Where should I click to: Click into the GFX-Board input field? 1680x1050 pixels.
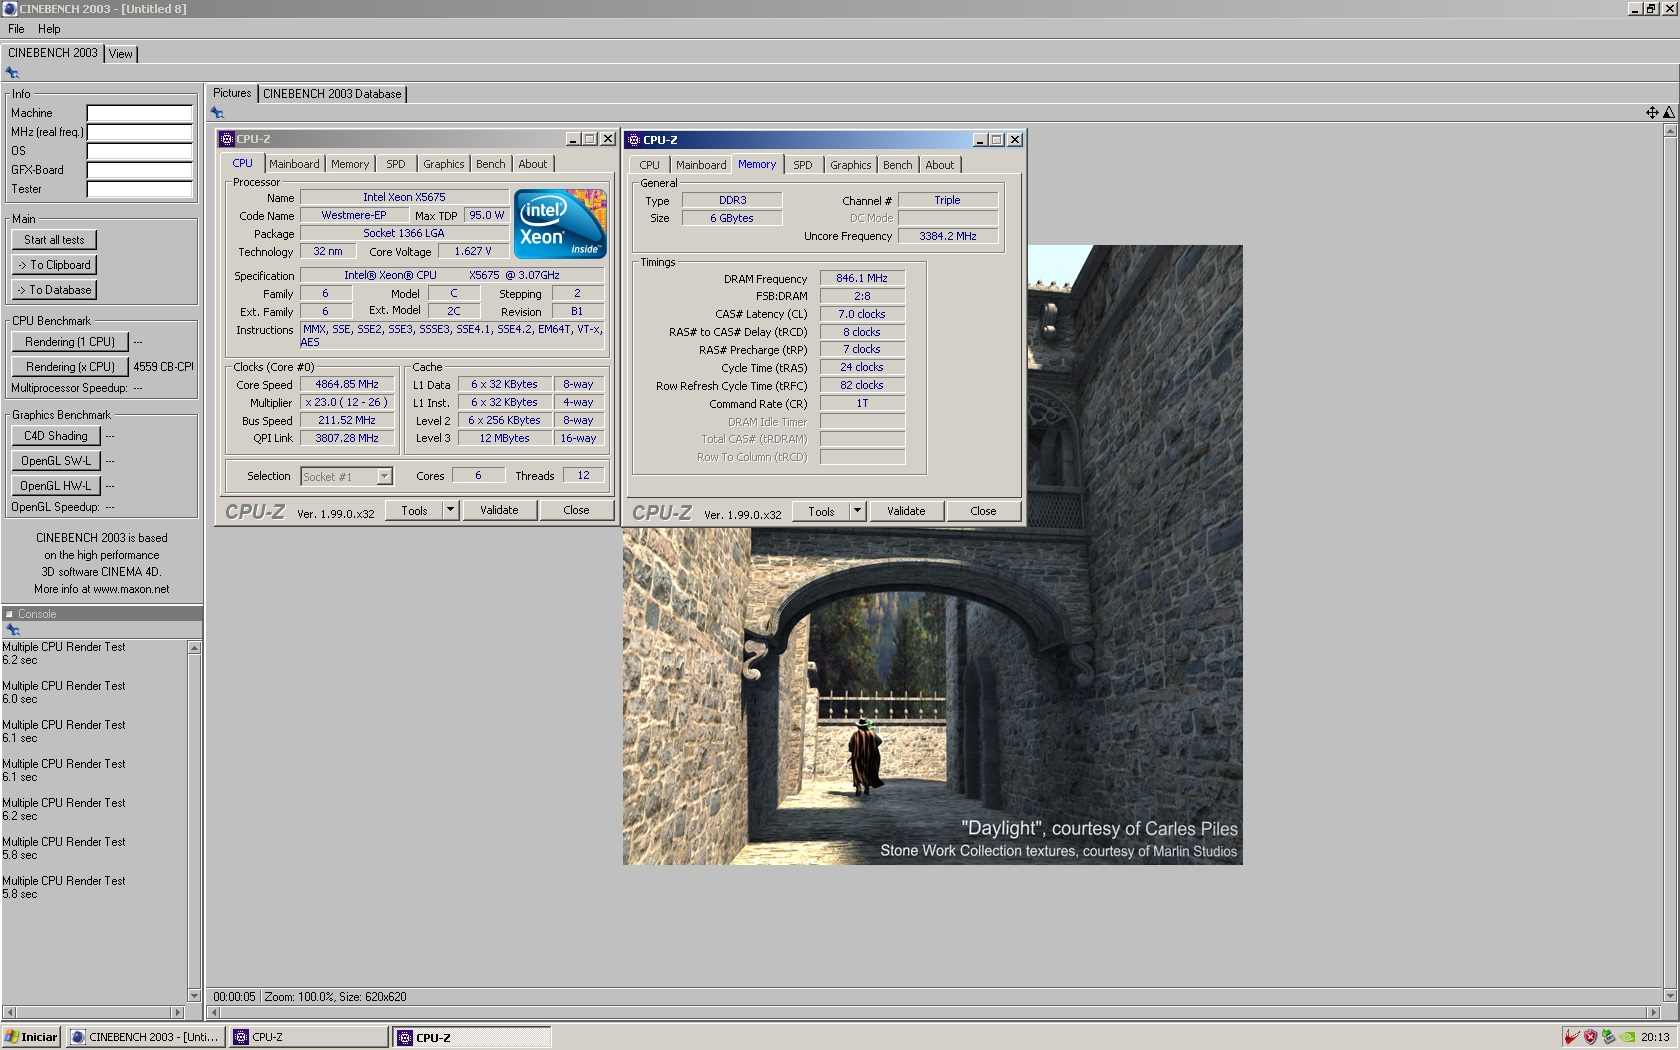140,170
